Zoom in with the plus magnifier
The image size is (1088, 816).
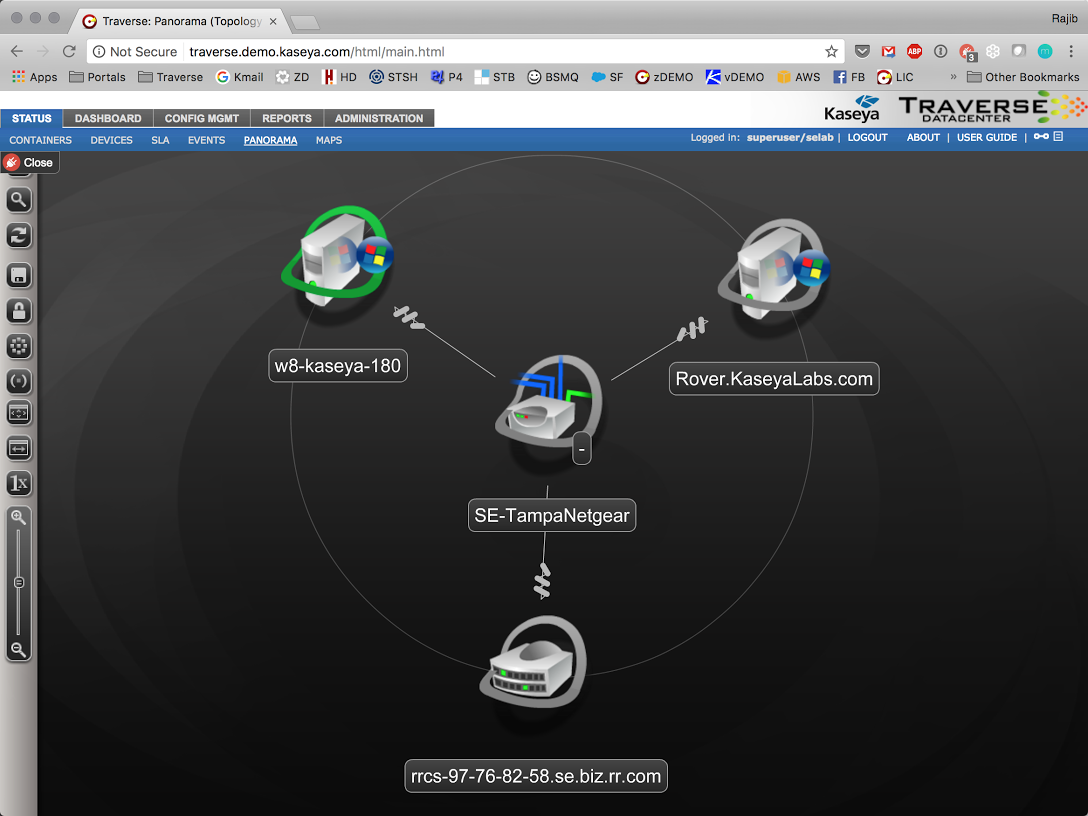pyautogui.click(x=19, y=517)
